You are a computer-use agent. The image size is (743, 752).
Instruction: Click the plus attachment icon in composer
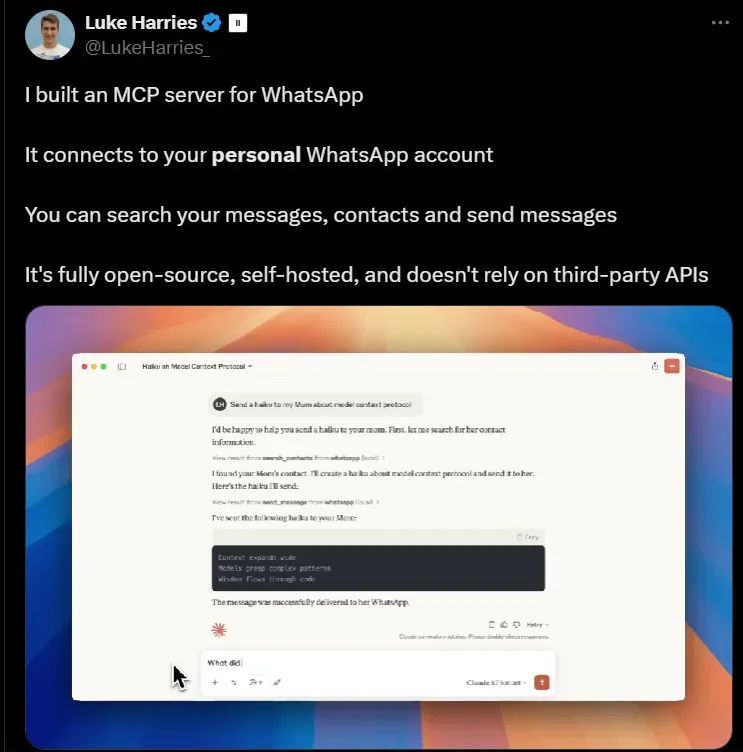215,682
